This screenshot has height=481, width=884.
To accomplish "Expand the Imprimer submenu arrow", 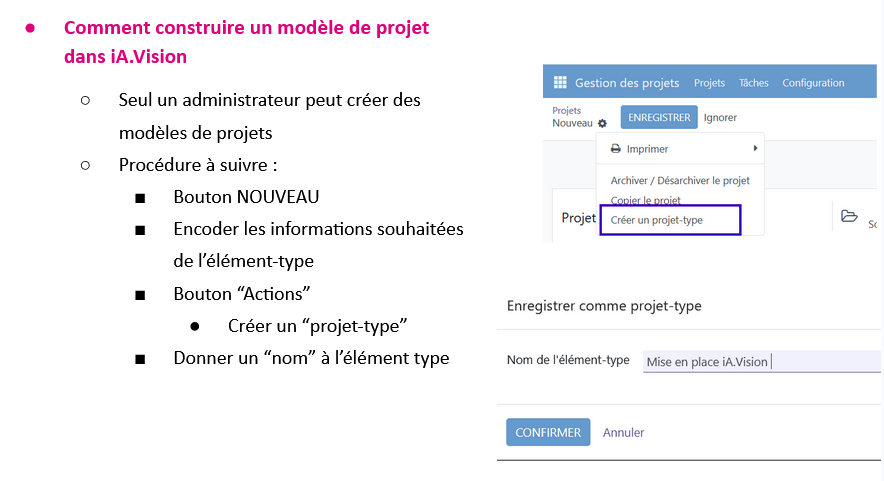I will (756, 149).
